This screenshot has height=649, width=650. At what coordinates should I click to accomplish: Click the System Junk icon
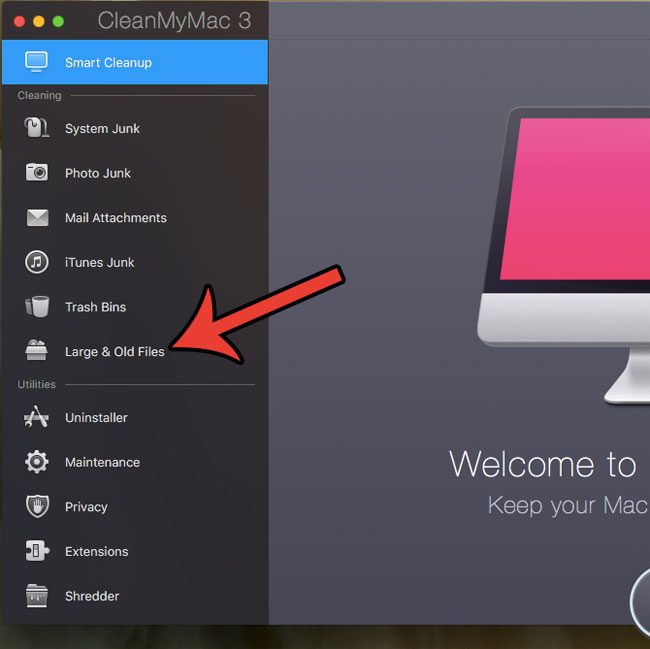[36, 128]
